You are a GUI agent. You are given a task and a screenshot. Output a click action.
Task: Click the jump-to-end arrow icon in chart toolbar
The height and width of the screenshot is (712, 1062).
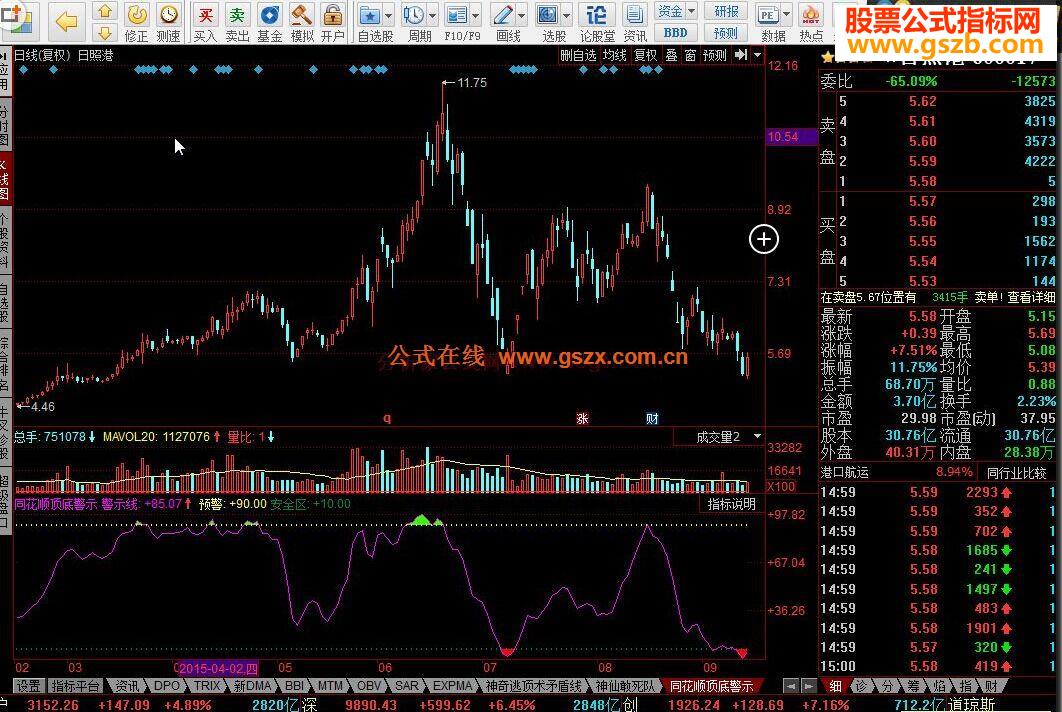741,55
